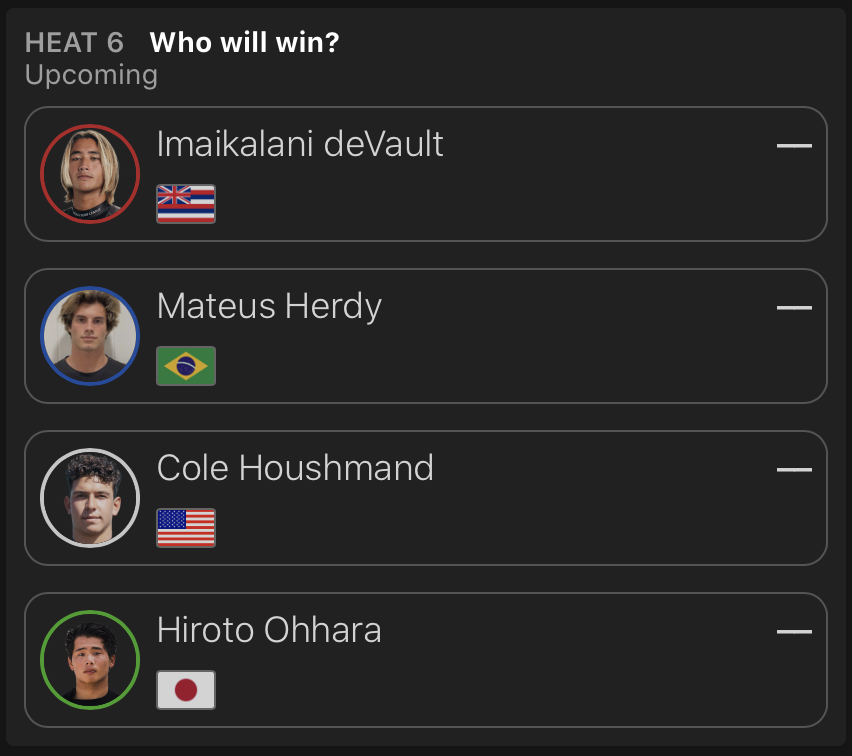Click the dash beside Imaikalani deVault
The width and height of the screenshot is (852, 756).
tap(794, 146)
